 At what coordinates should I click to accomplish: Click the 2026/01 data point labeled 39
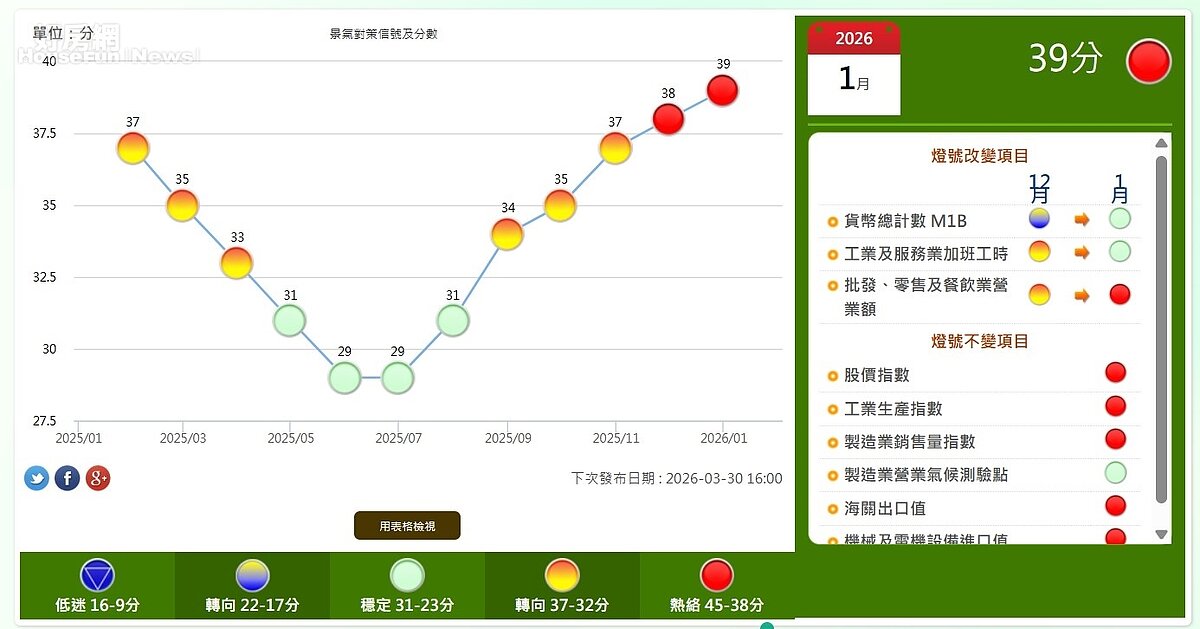[722, 91]
